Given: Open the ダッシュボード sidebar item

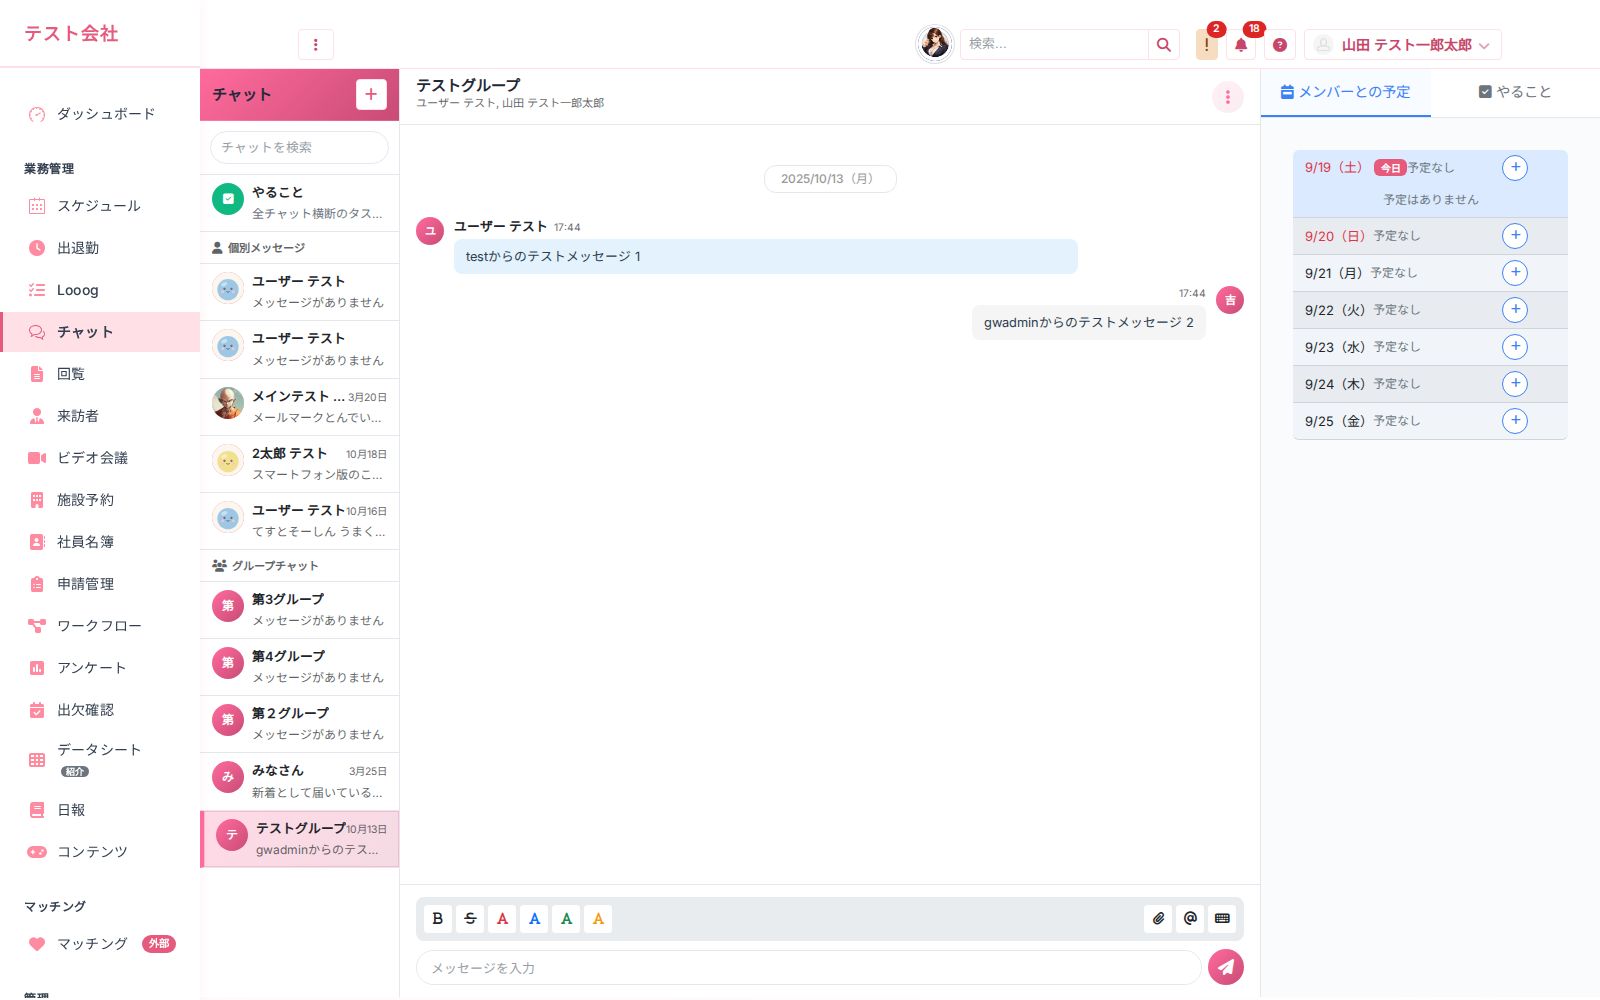Looking at the screenshot, I should coord(100,114).
